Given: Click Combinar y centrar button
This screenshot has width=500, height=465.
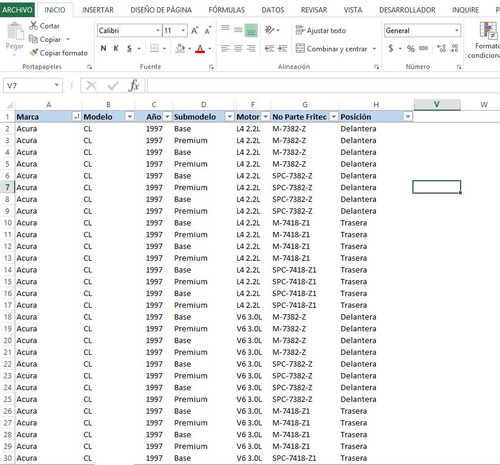Looking at the screenshot, I should tap(331, 49).
